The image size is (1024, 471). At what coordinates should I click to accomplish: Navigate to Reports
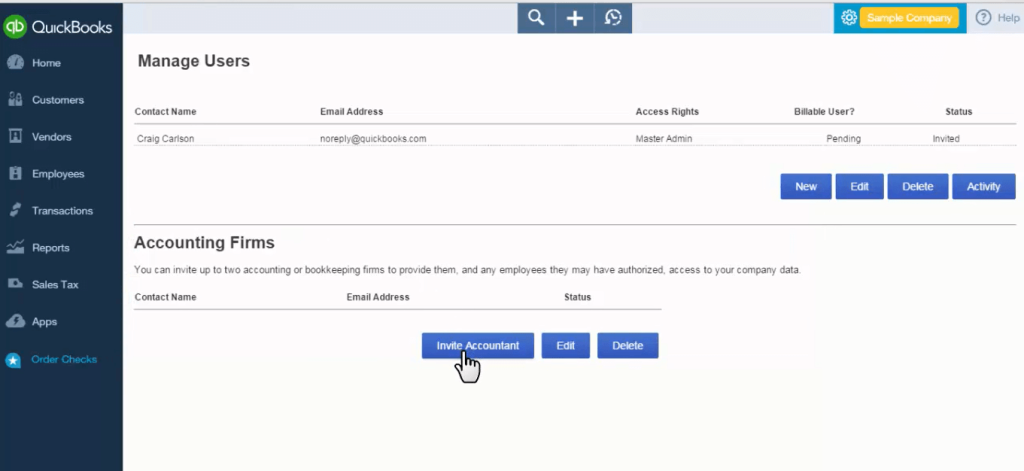click(x=51, y=248)
